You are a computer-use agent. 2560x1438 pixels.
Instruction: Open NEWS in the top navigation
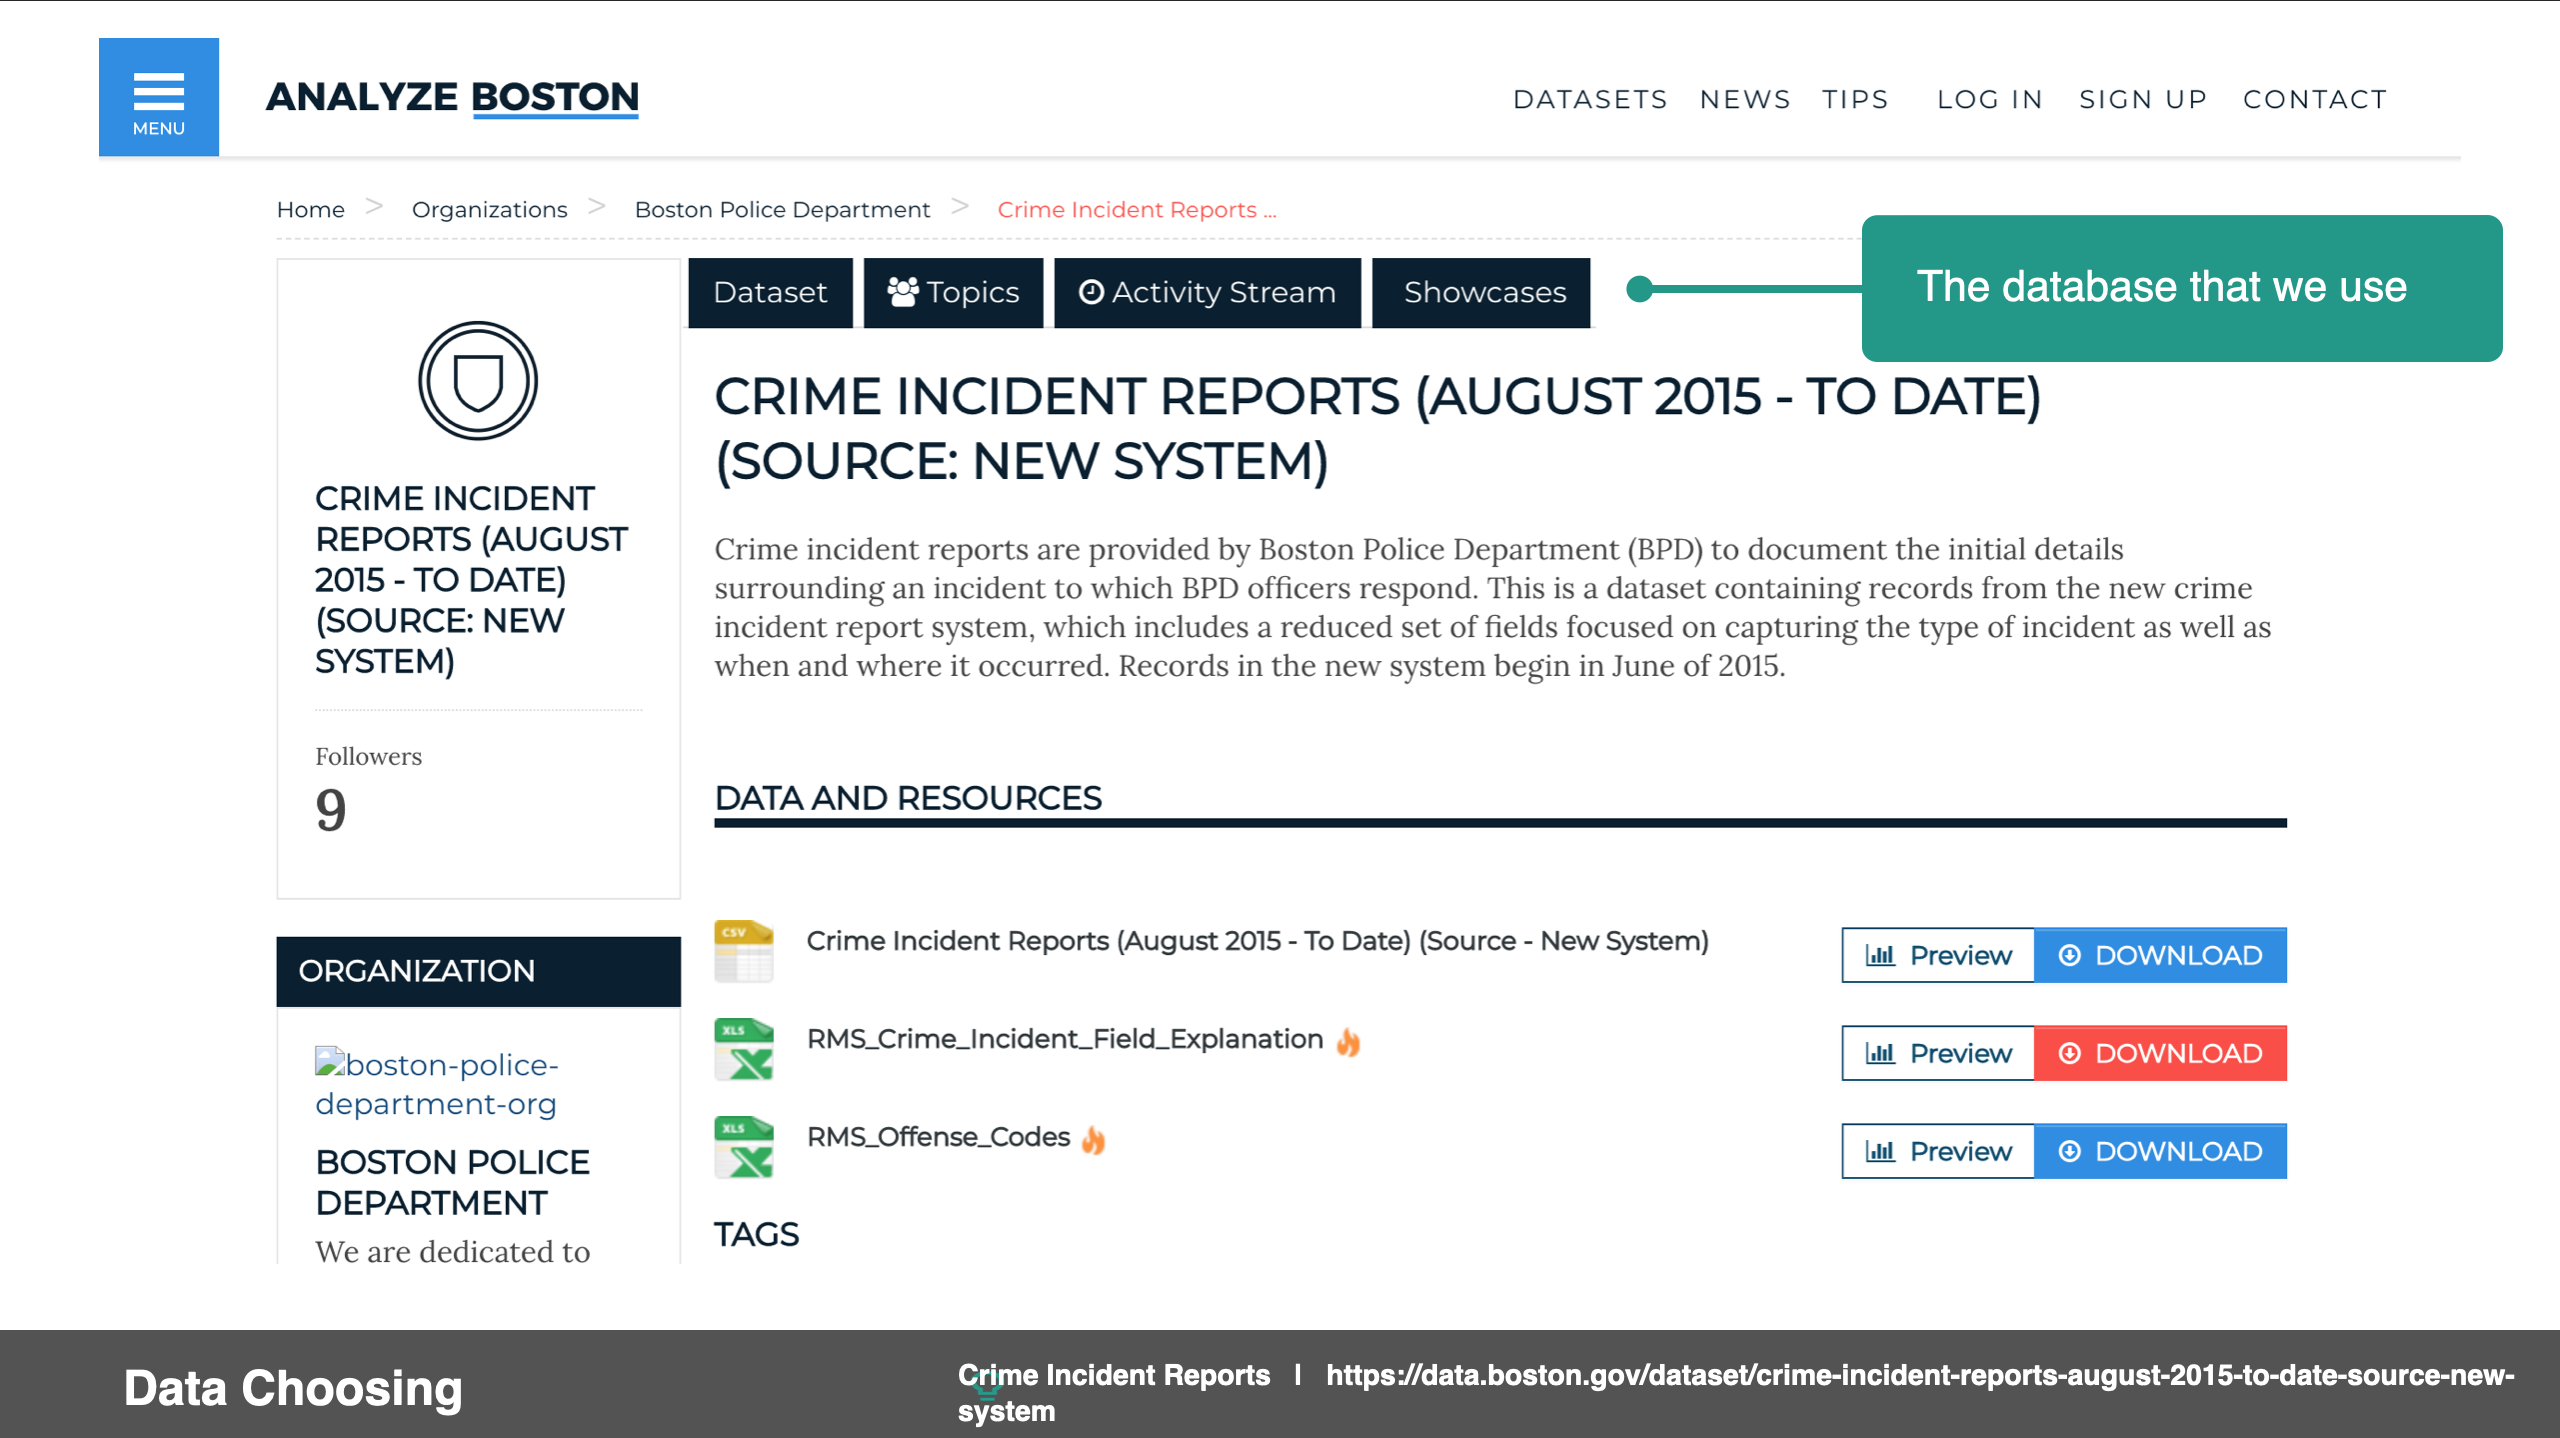pyautogui.click(x=1745, y=99)
